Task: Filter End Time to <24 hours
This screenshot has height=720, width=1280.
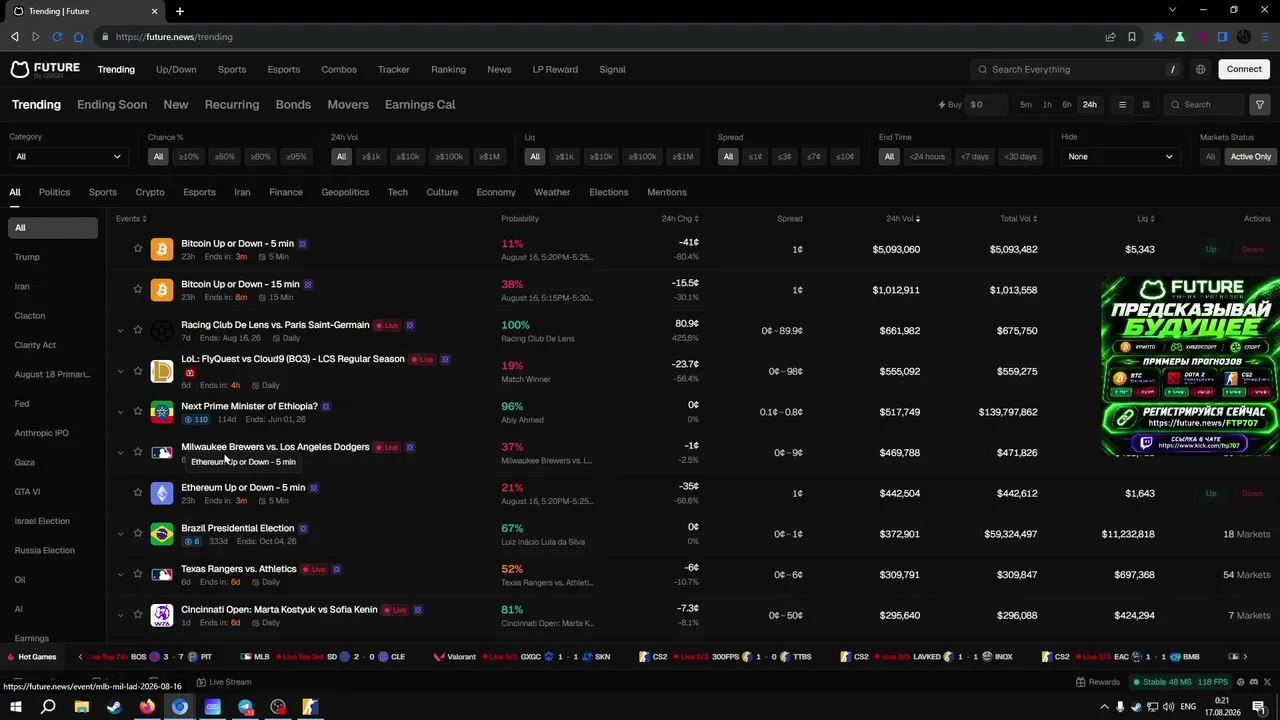Action: [x=927, y=157]
